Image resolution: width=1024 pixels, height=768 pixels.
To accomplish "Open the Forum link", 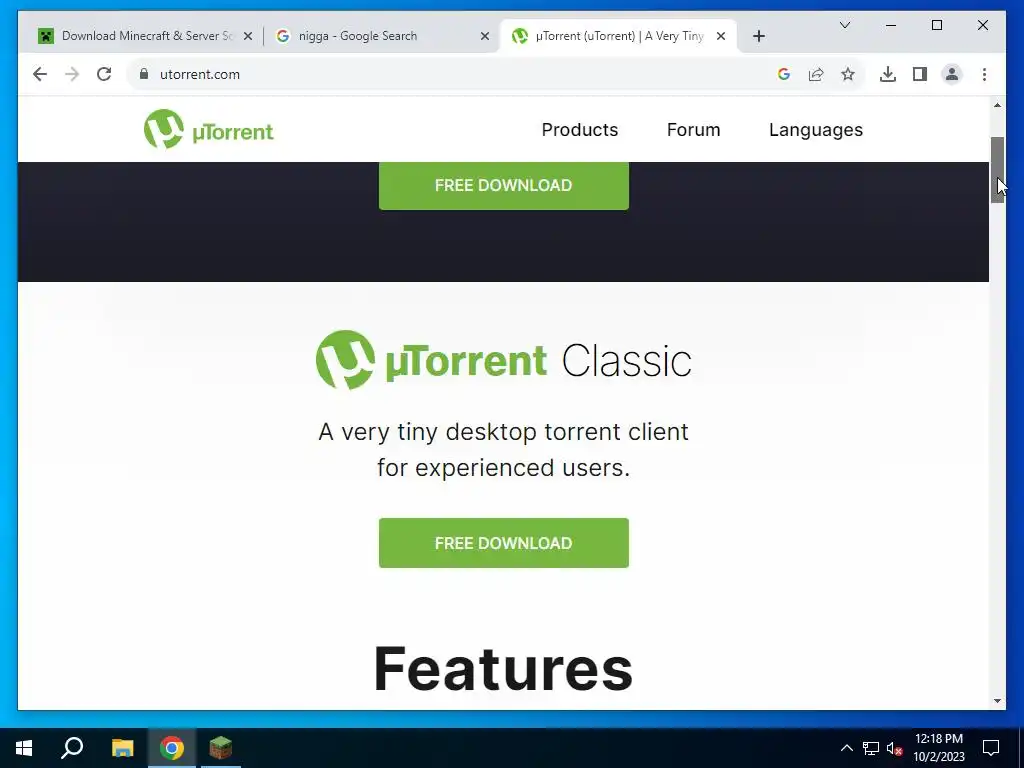I will point(693,130).
